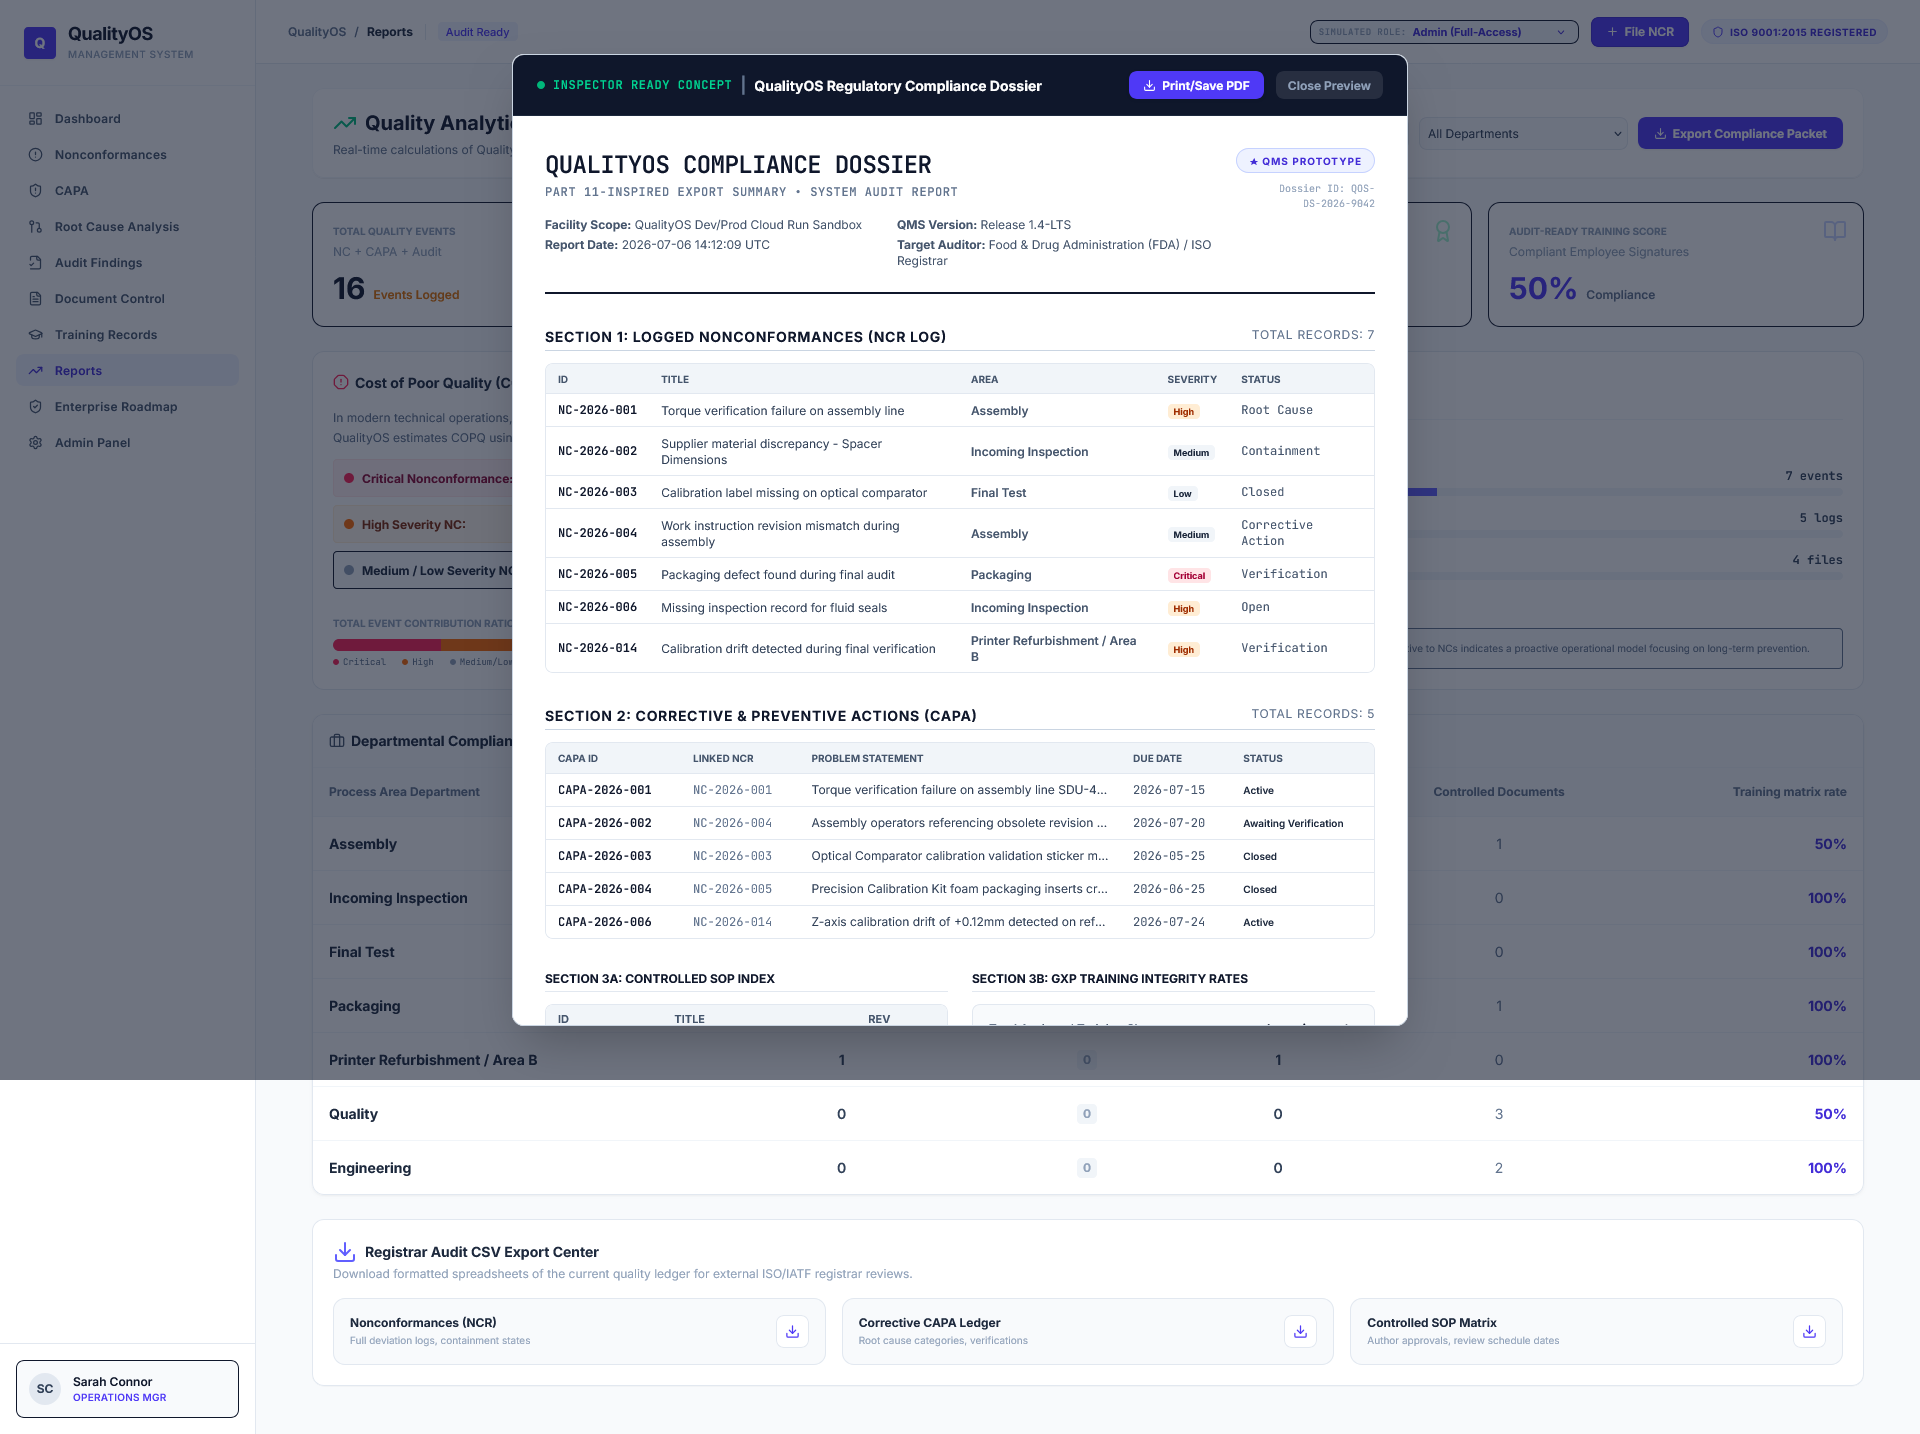Screen dimensions: 1920x1434
Task: Click the Root Cause Analysis sidebar icon
Action: coord(36,227)
